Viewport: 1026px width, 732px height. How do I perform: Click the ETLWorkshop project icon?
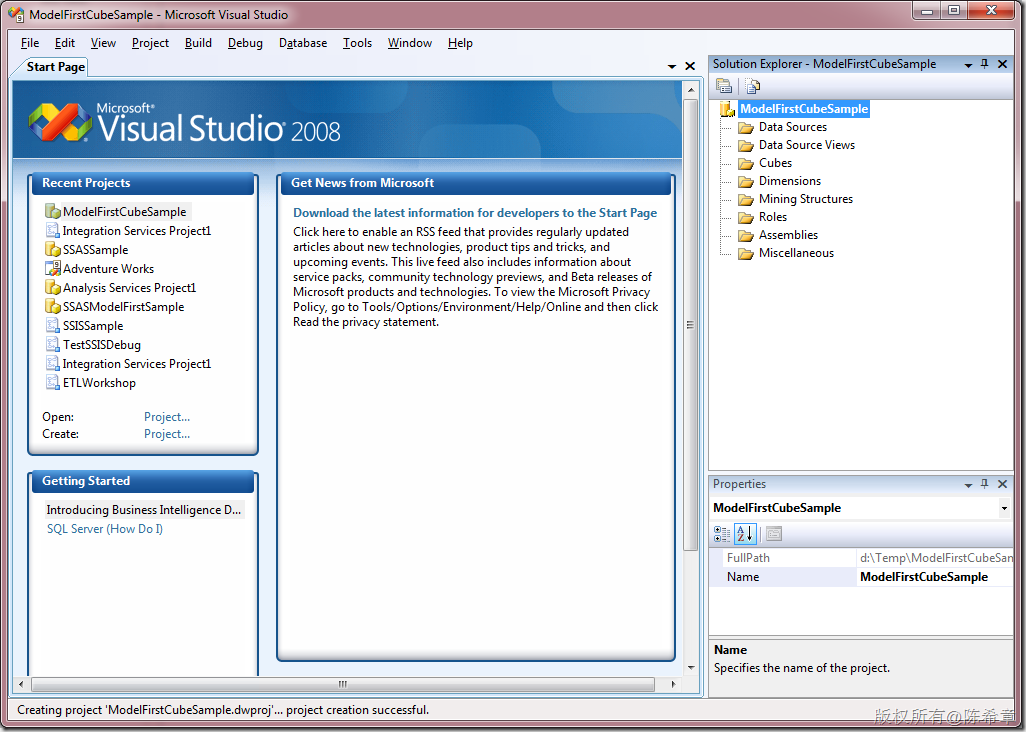pyautogui.click(x=52, y=382)
